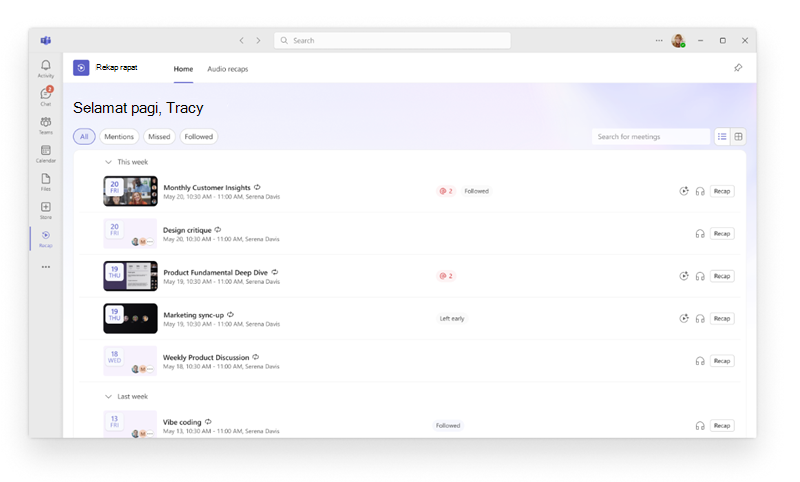
Task: Click Left early tag on Marketing sync-up
Action: 452,318
